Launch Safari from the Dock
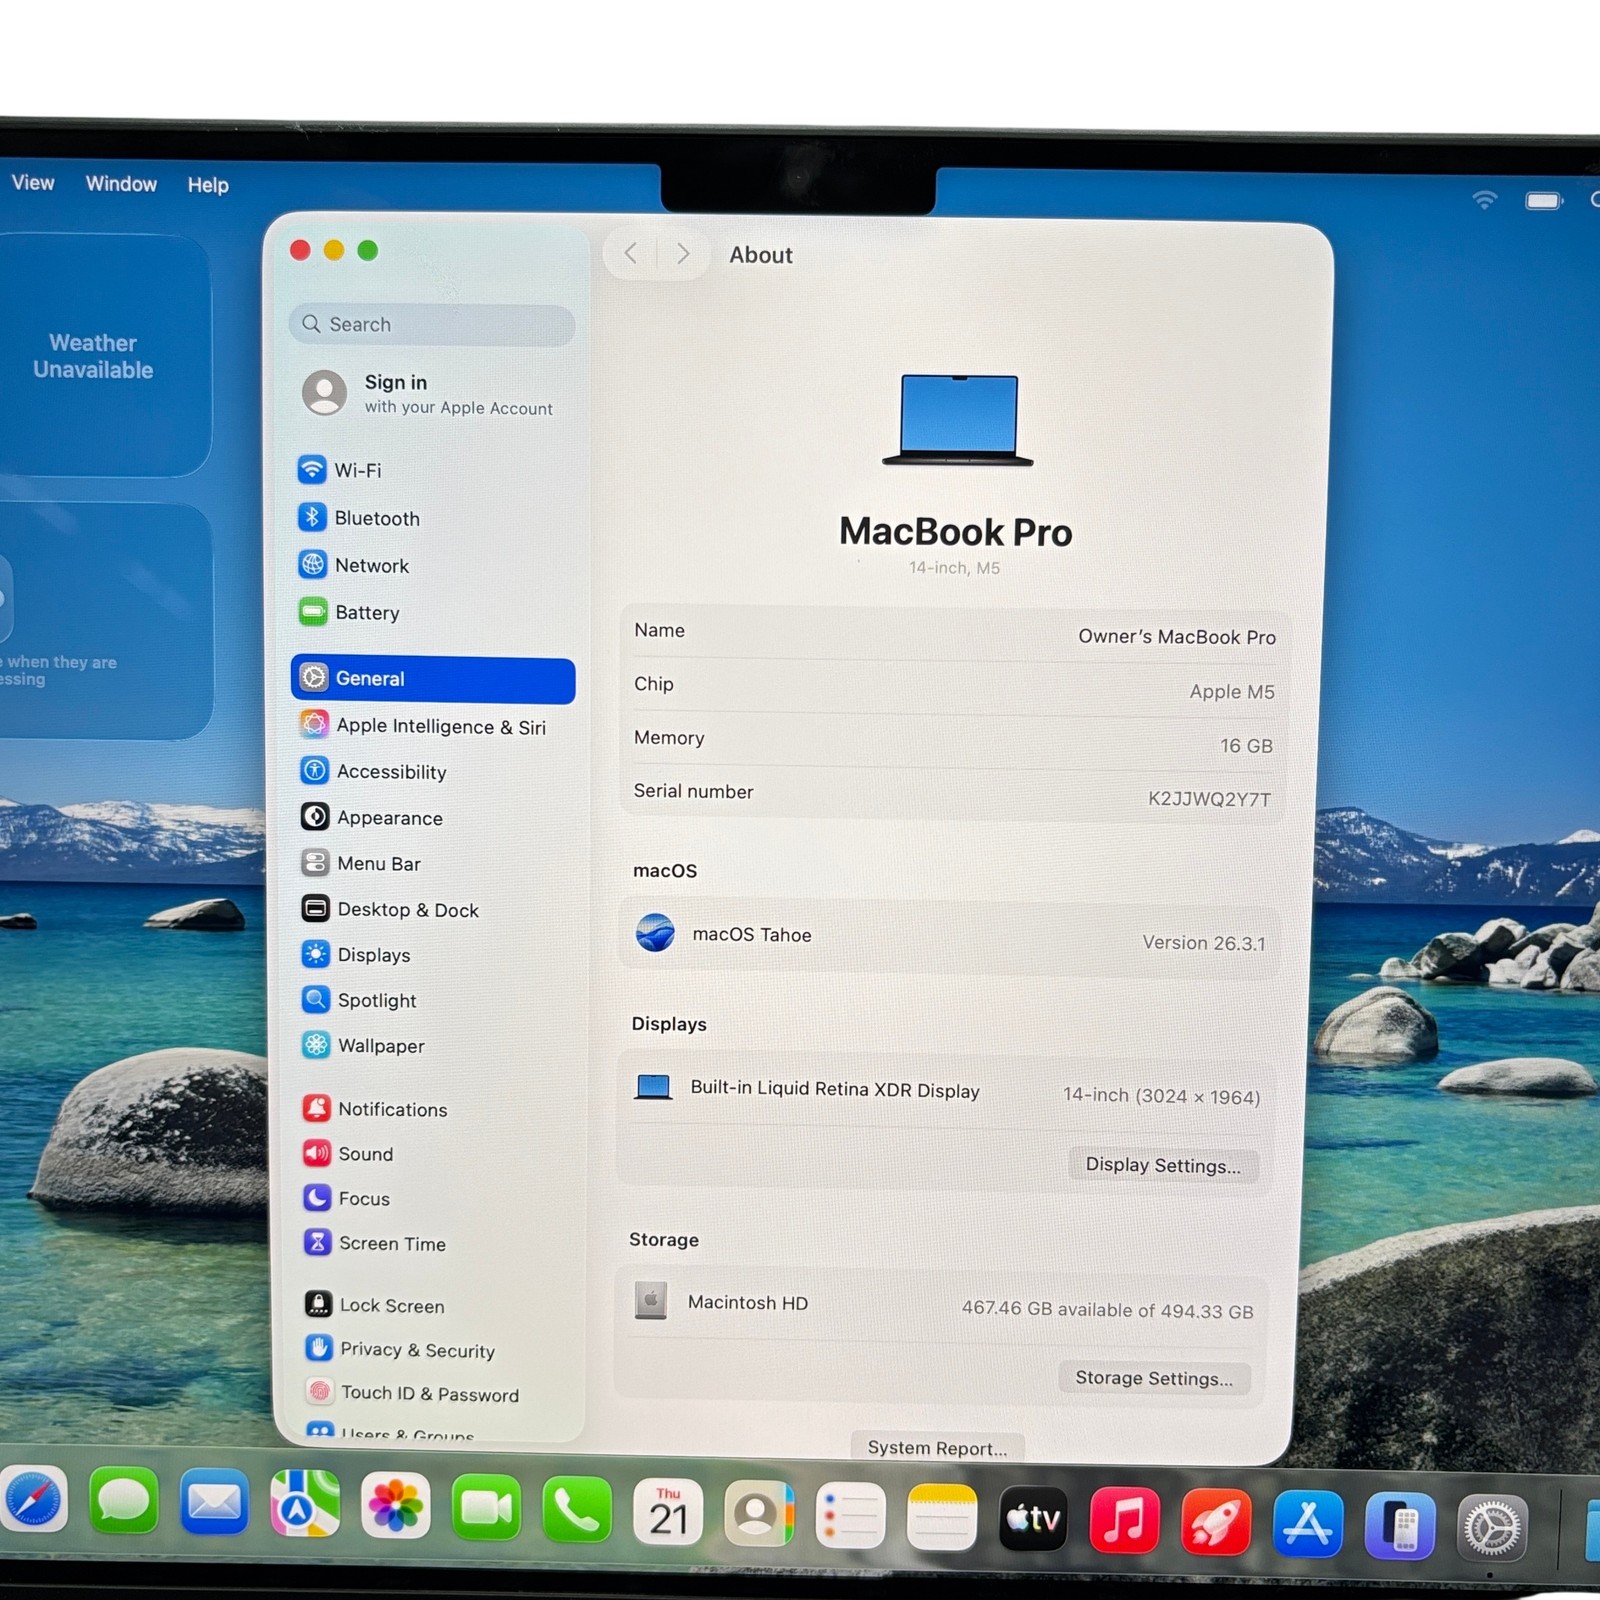The height and width of the screenshot is (1600, 1600). tap(32, 1501)
